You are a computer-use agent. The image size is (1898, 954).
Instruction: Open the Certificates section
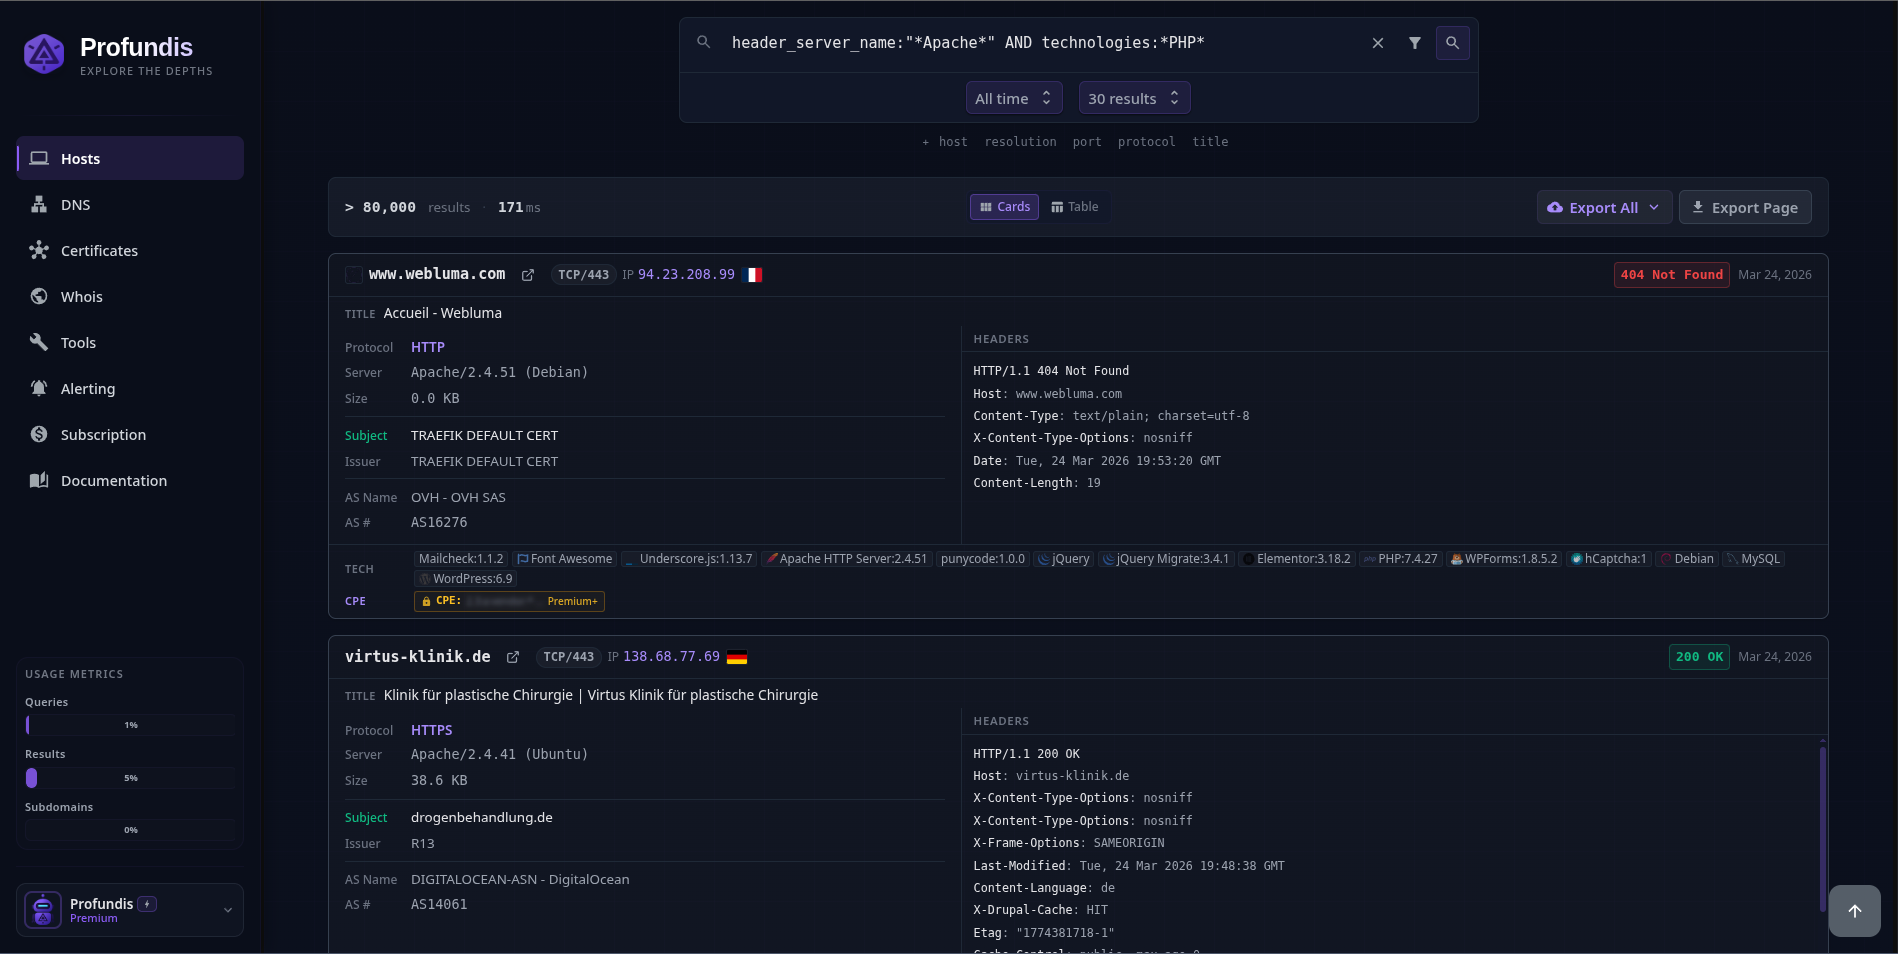130,250
